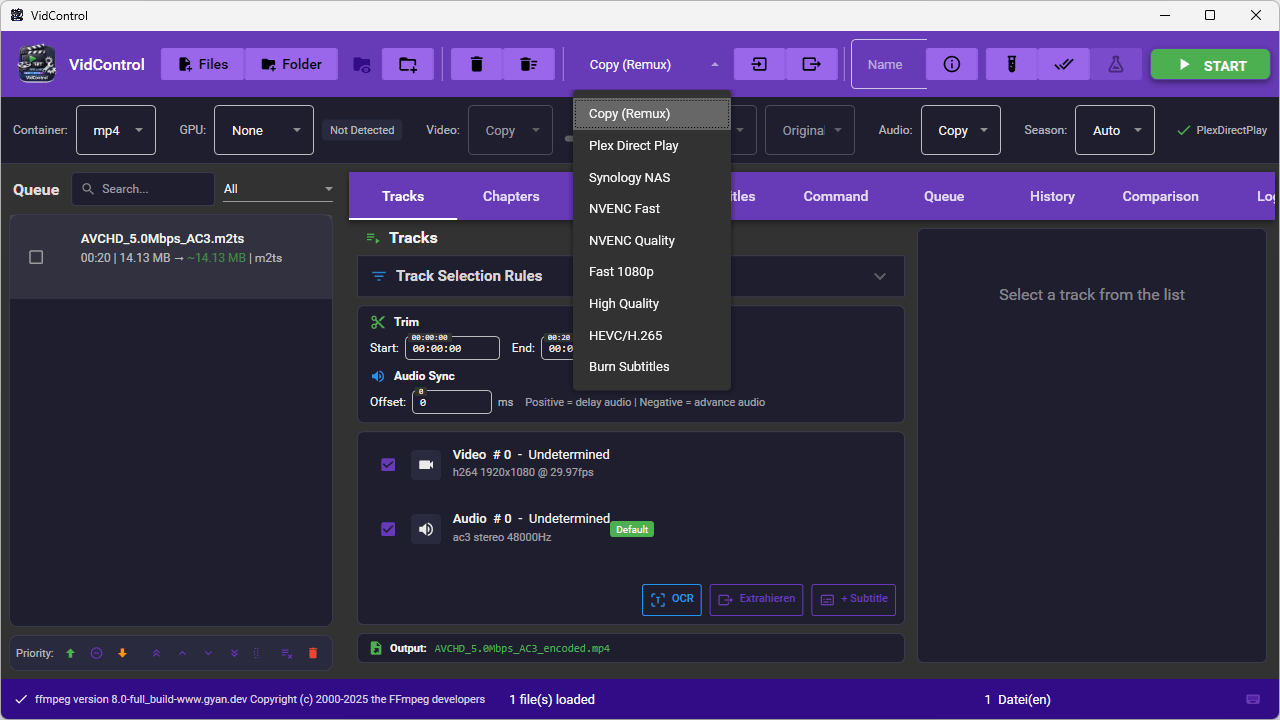This screenshot has height=720, width=1280.
Task: Expand the Track Selection Rules section
Action: point(880,276)
